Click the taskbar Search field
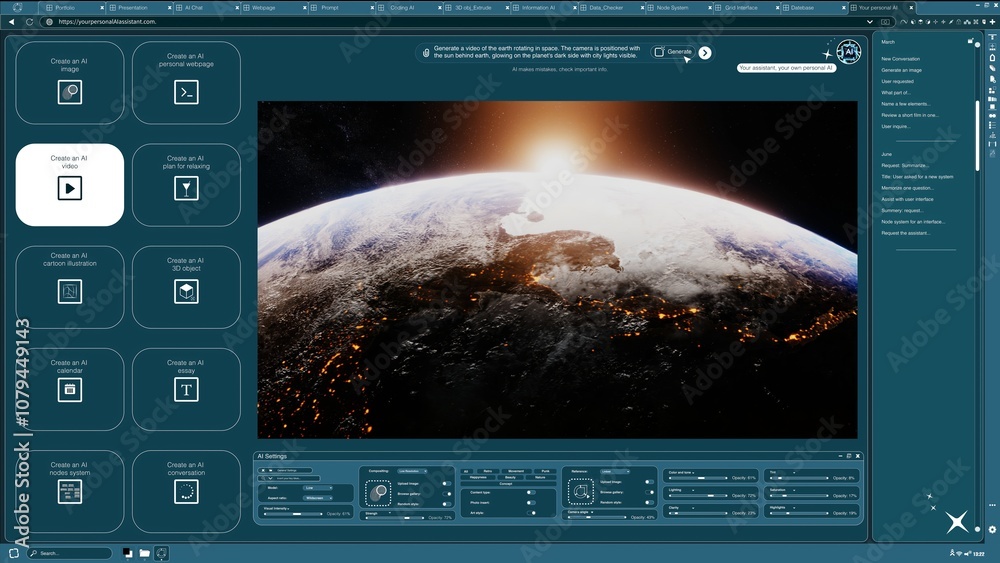This screenshot has width=1000, height=563. pos(70,553)
